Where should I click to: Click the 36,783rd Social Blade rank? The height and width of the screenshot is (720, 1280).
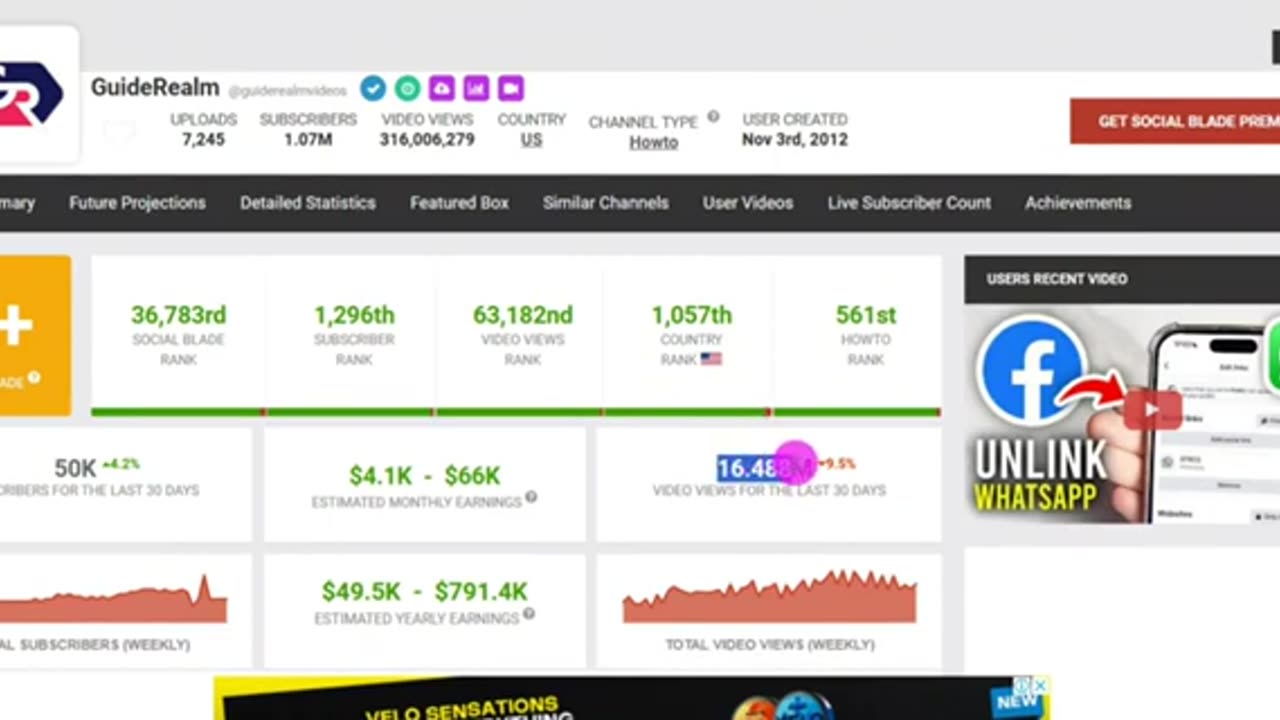(x=178, y=315)
